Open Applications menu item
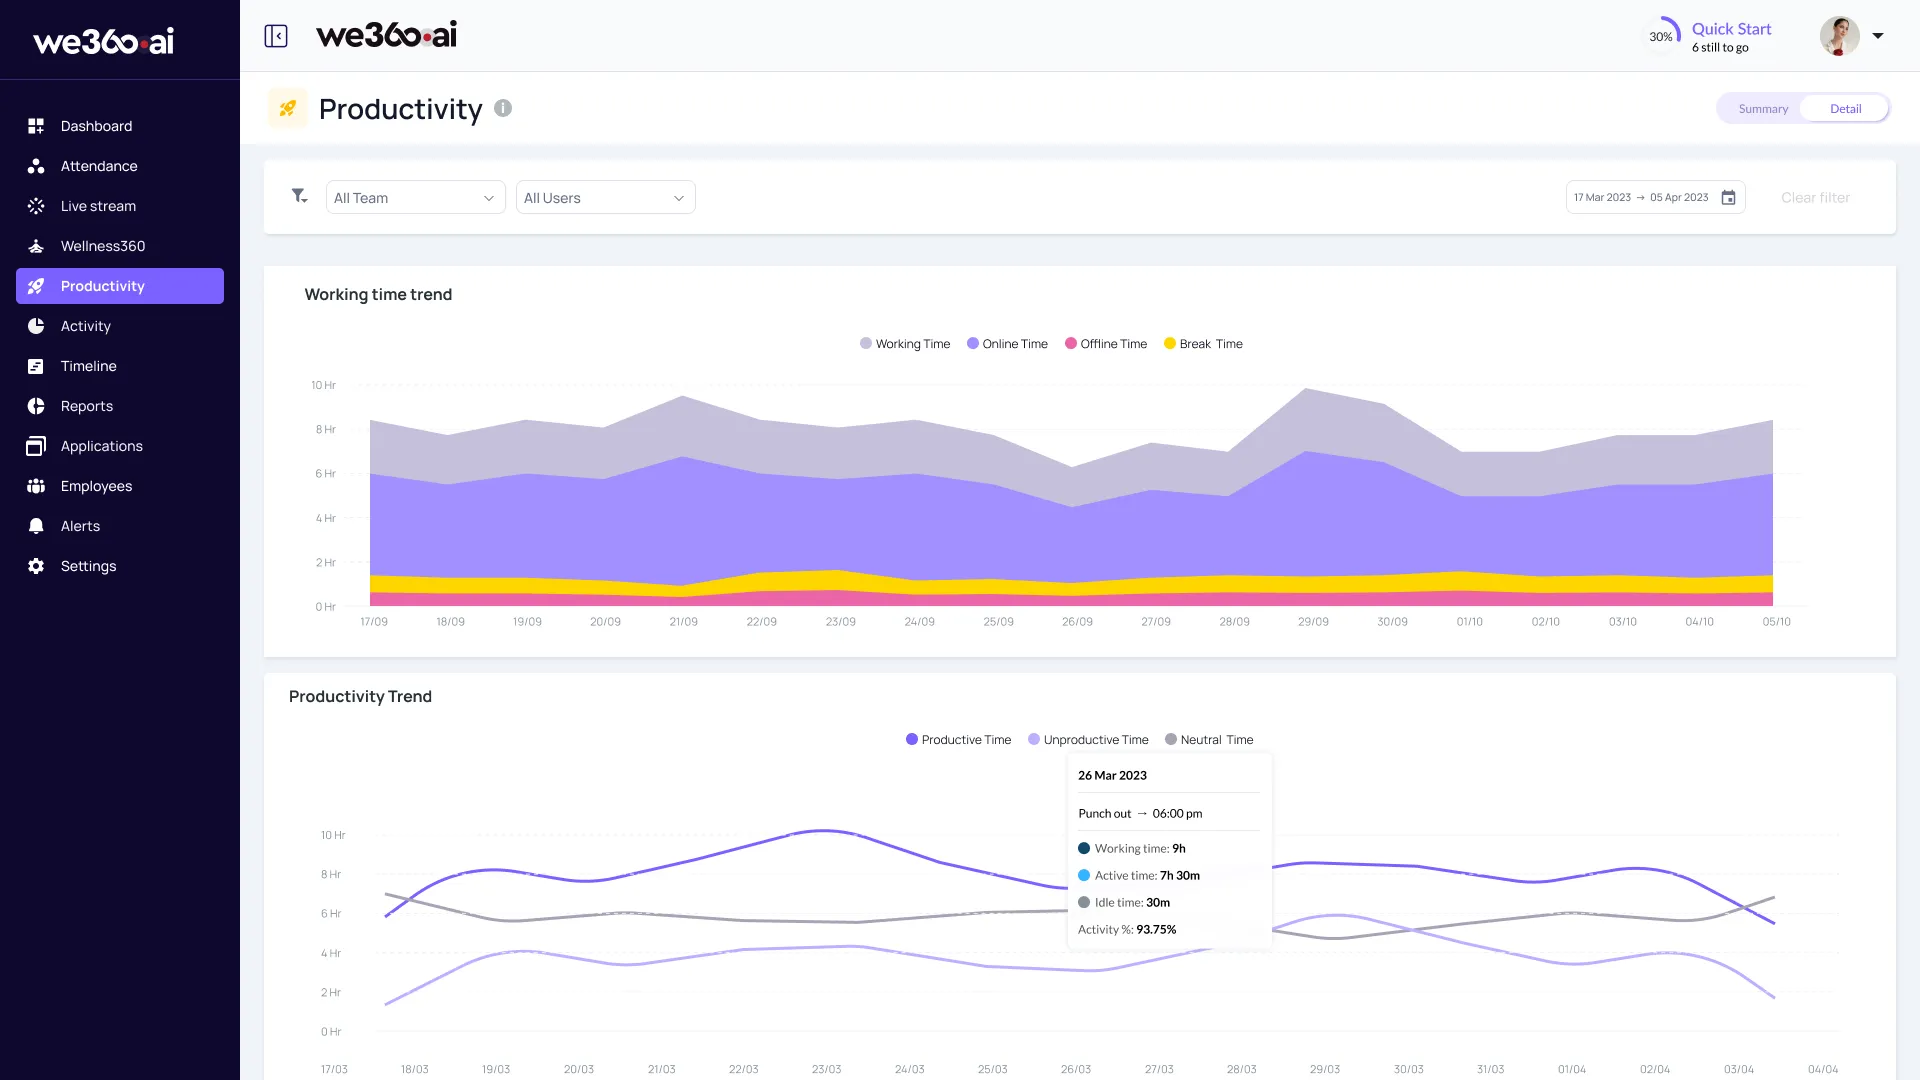The image size is (1920, 1080). click(101, 446)
